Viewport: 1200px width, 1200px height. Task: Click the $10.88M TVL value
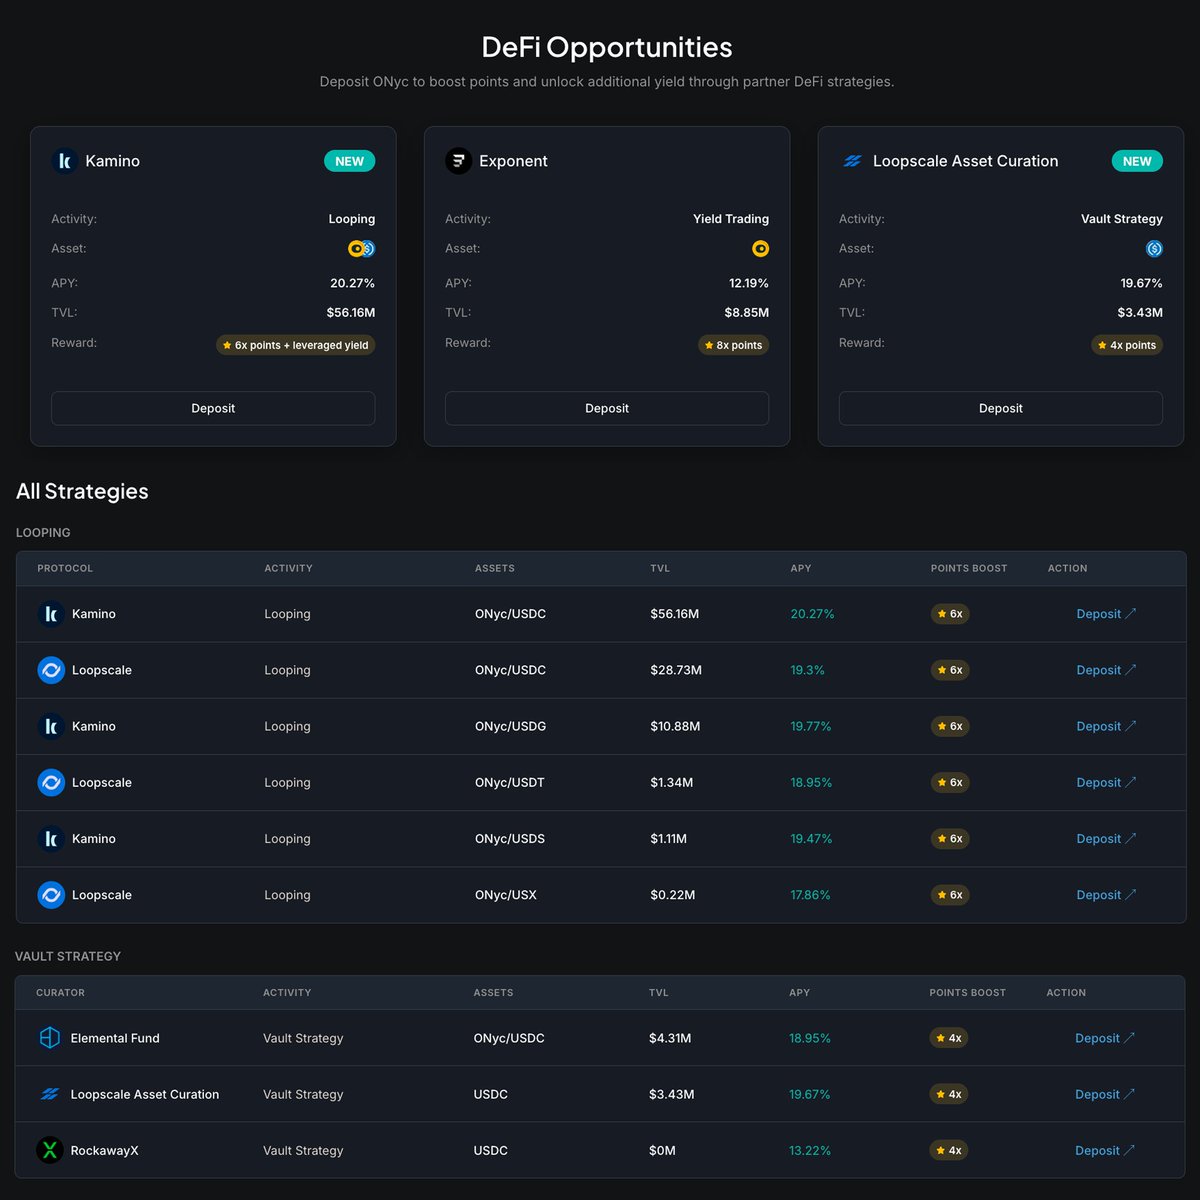(675, 726)
